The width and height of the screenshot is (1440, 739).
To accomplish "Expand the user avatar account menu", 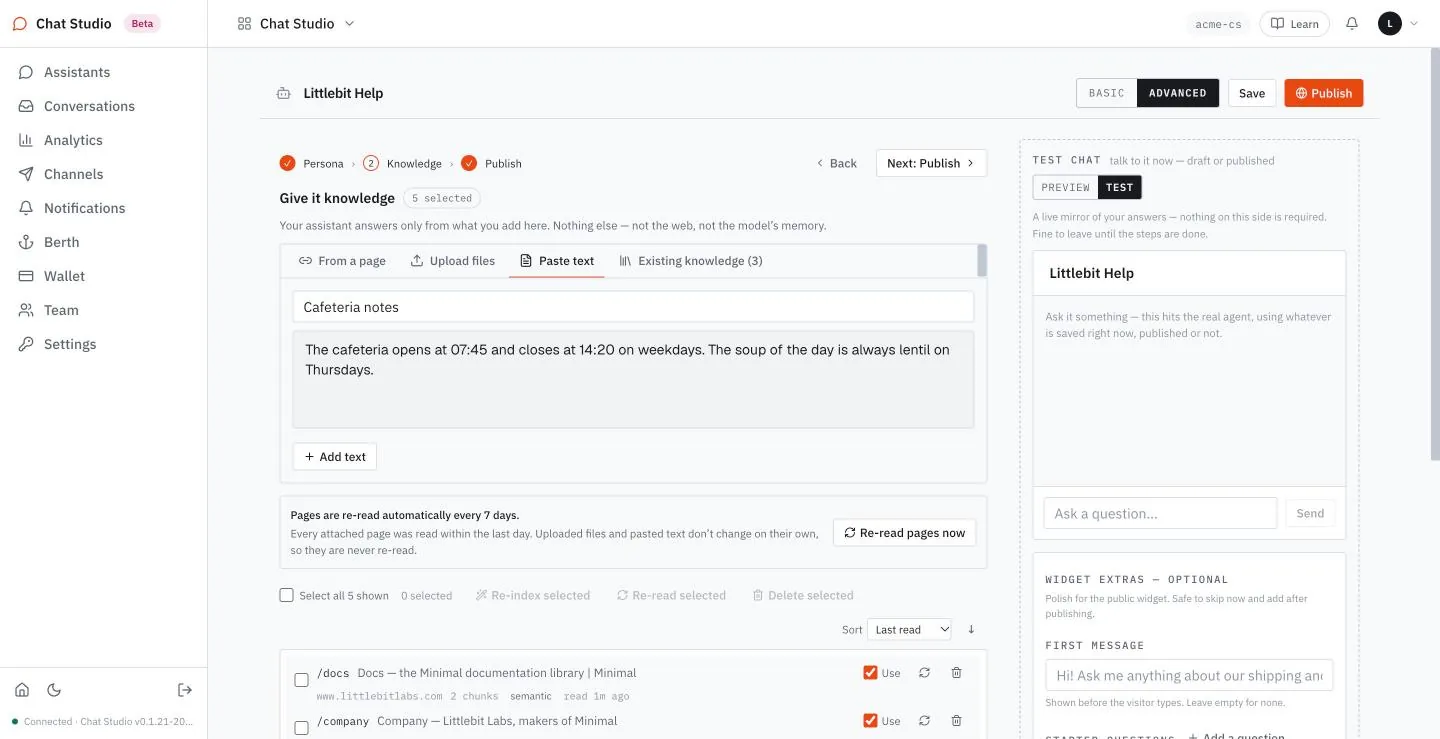I will (x=1399, y=23).
